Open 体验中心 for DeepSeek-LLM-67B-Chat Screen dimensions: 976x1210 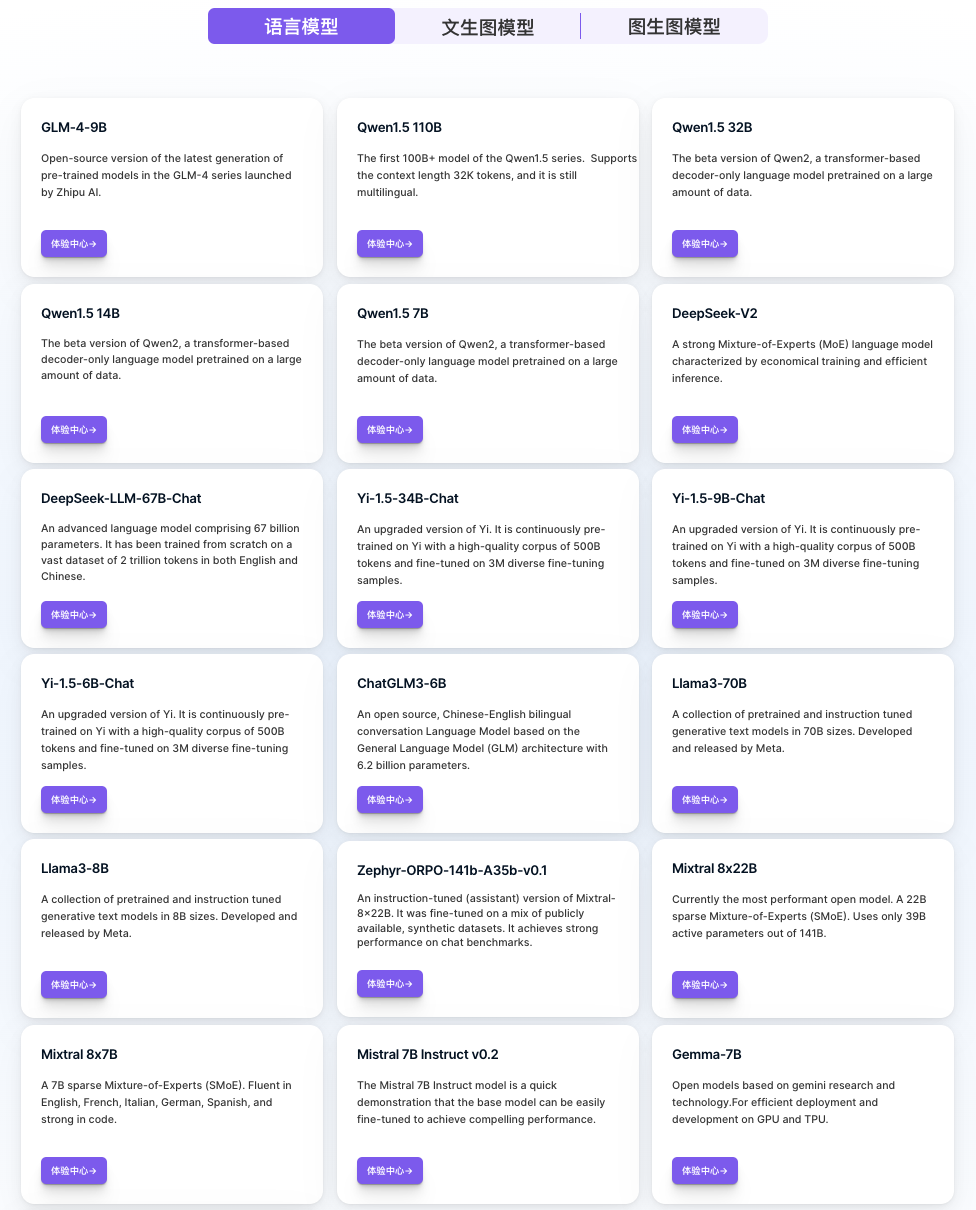click(74, 615)
